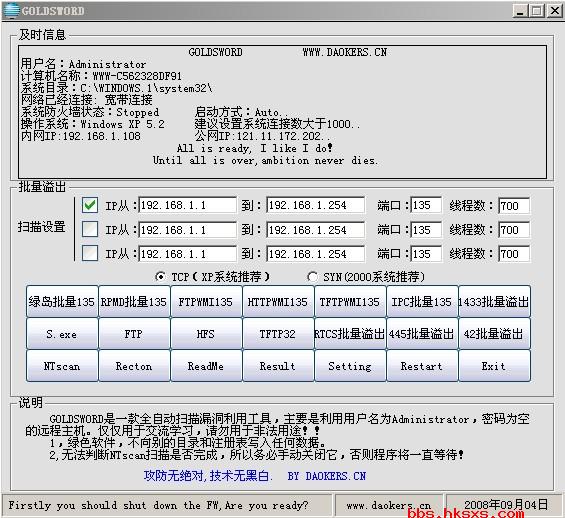Focus the second row start IP field
565x518 pixels.
point(187,230)
